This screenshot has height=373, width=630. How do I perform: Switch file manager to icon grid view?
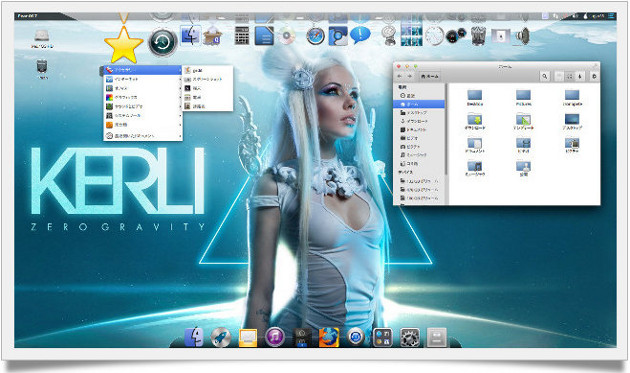tap(569, 76)
